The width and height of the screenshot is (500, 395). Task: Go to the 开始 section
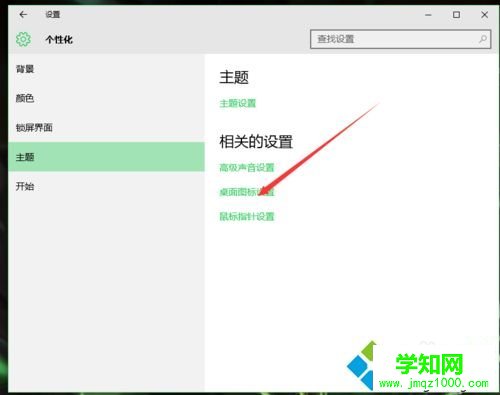coord(106,186)
